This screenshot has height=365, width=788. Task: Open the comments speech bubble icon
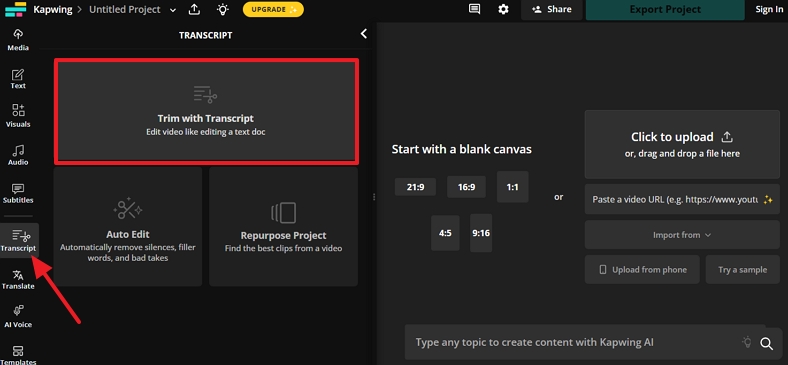(474, 9)
